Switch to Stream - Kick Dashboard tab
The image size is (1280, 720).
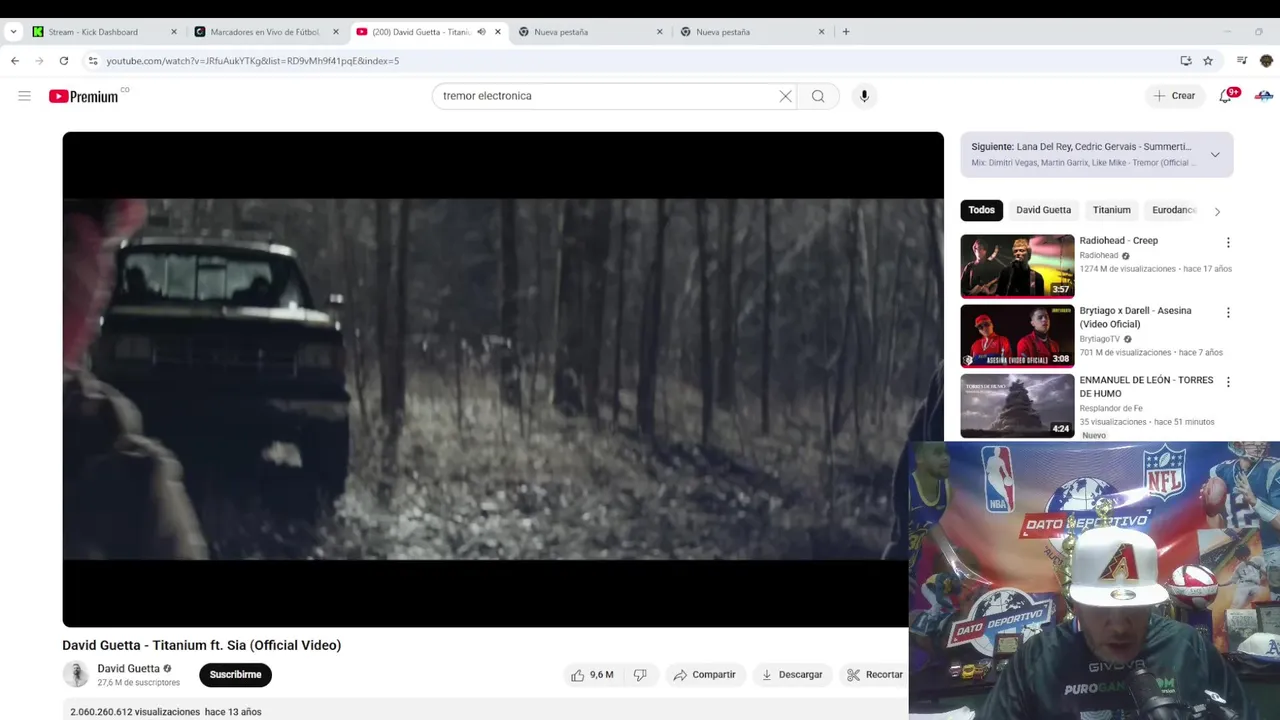[x=93, y=32]
